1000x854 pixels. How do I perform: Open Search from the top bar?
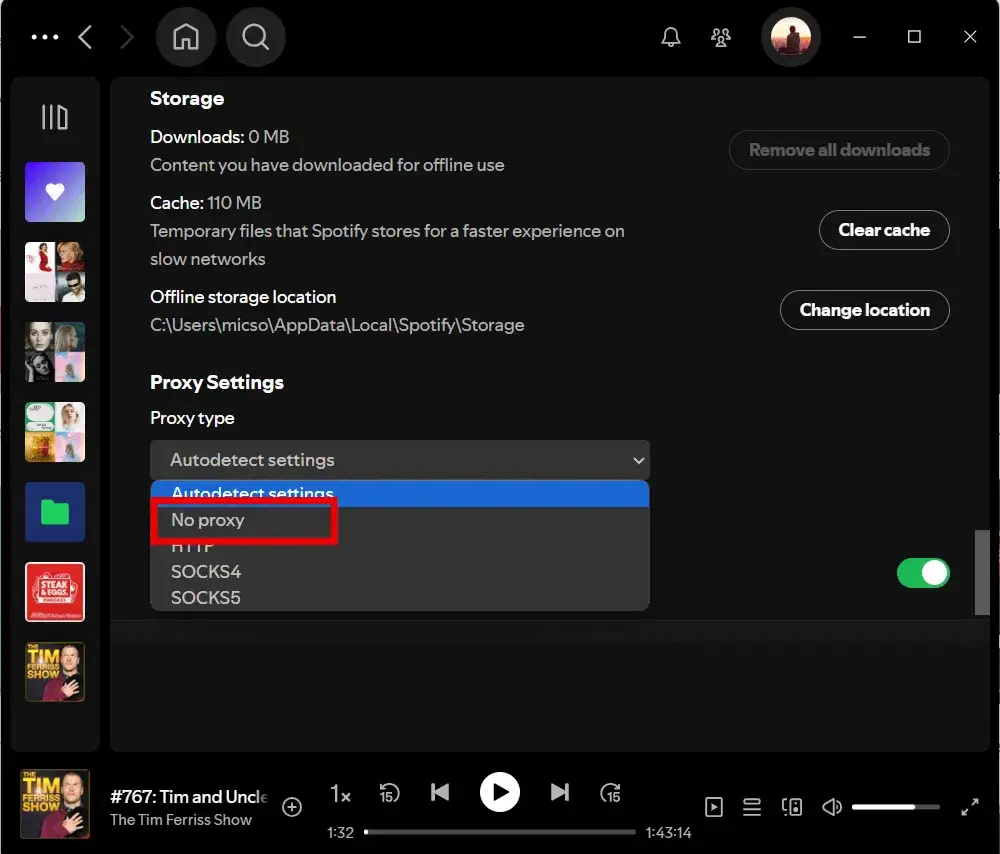[255, 36]
